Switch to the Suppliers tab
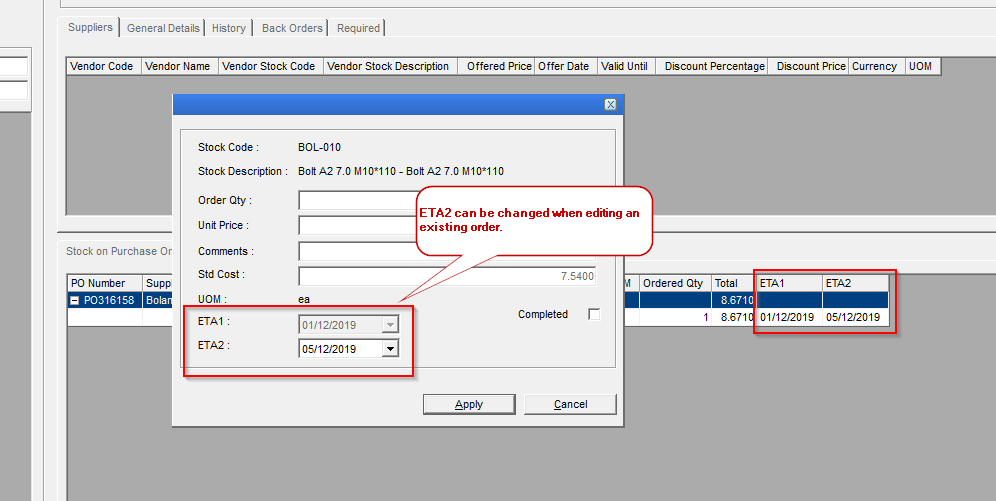996x501 pixels. pos(90,27)
